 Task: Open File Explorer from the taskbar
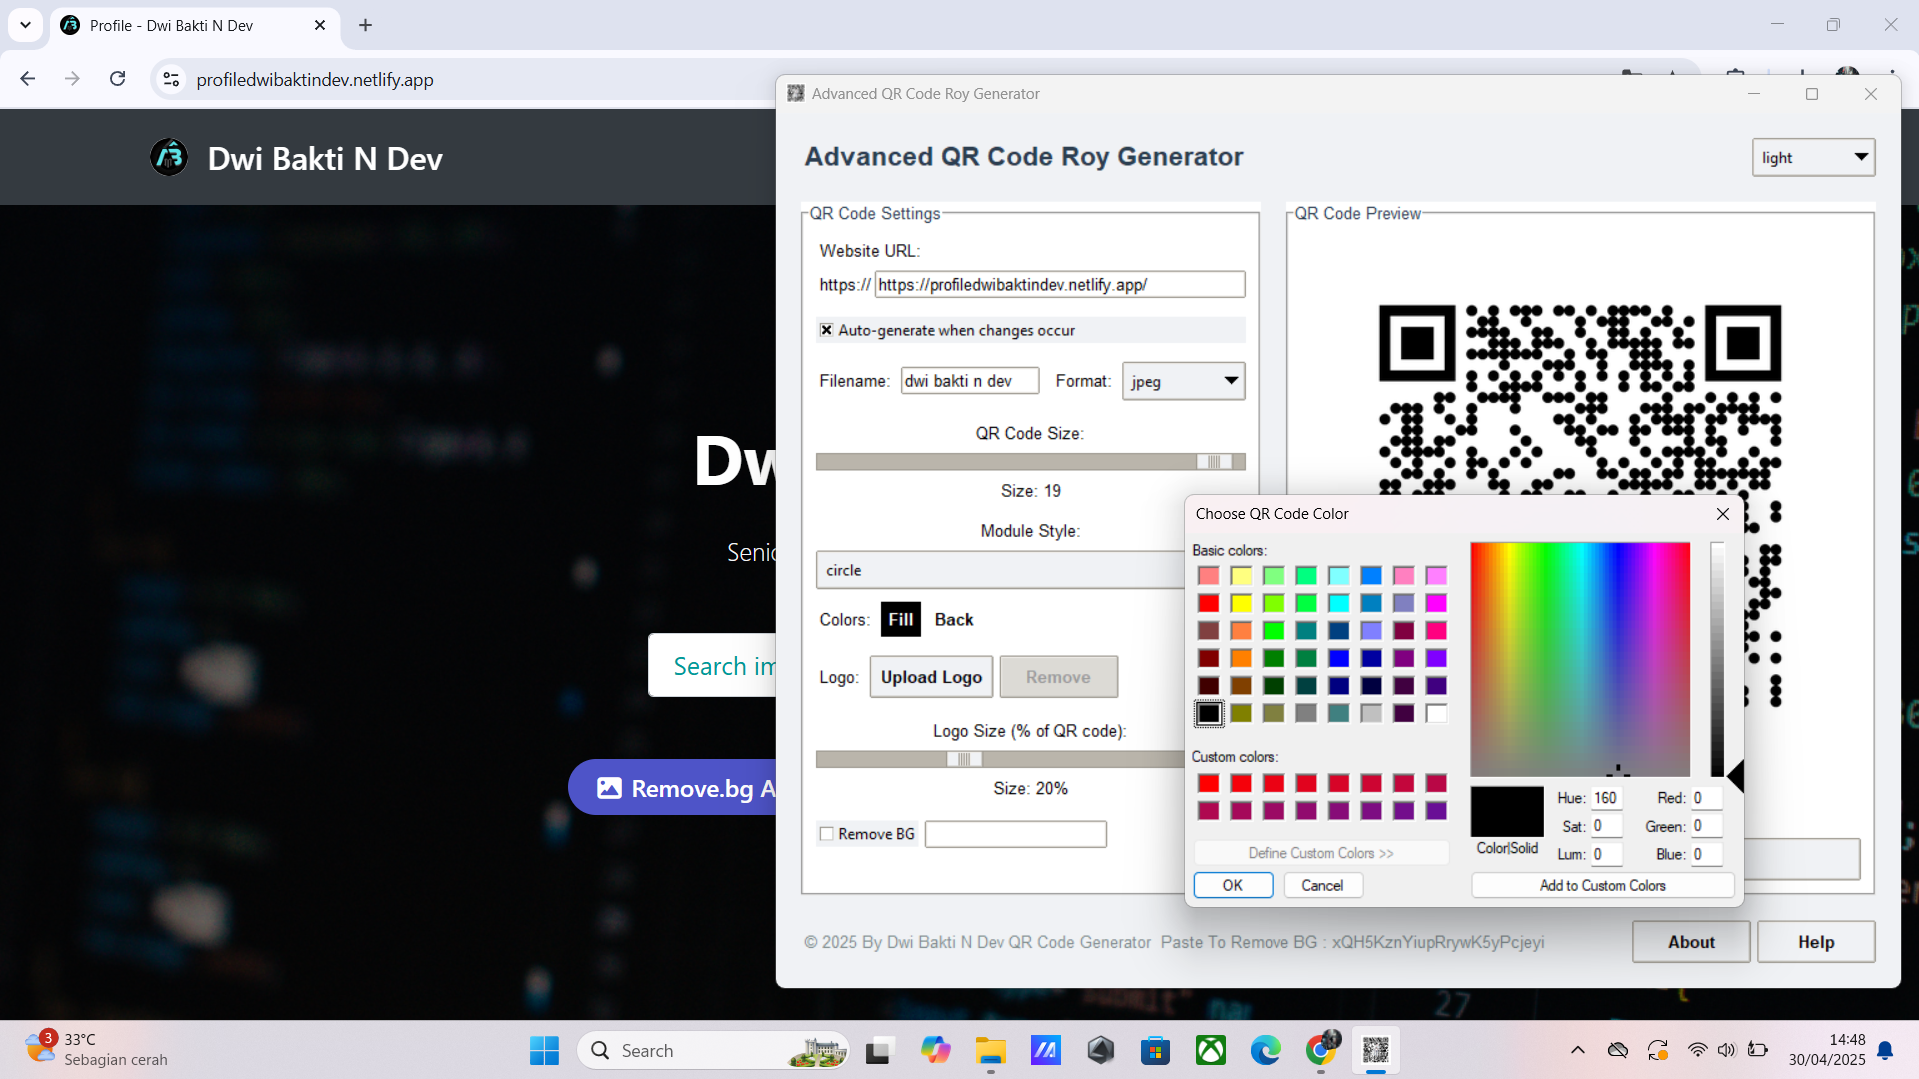click(x=991, y=1050)
